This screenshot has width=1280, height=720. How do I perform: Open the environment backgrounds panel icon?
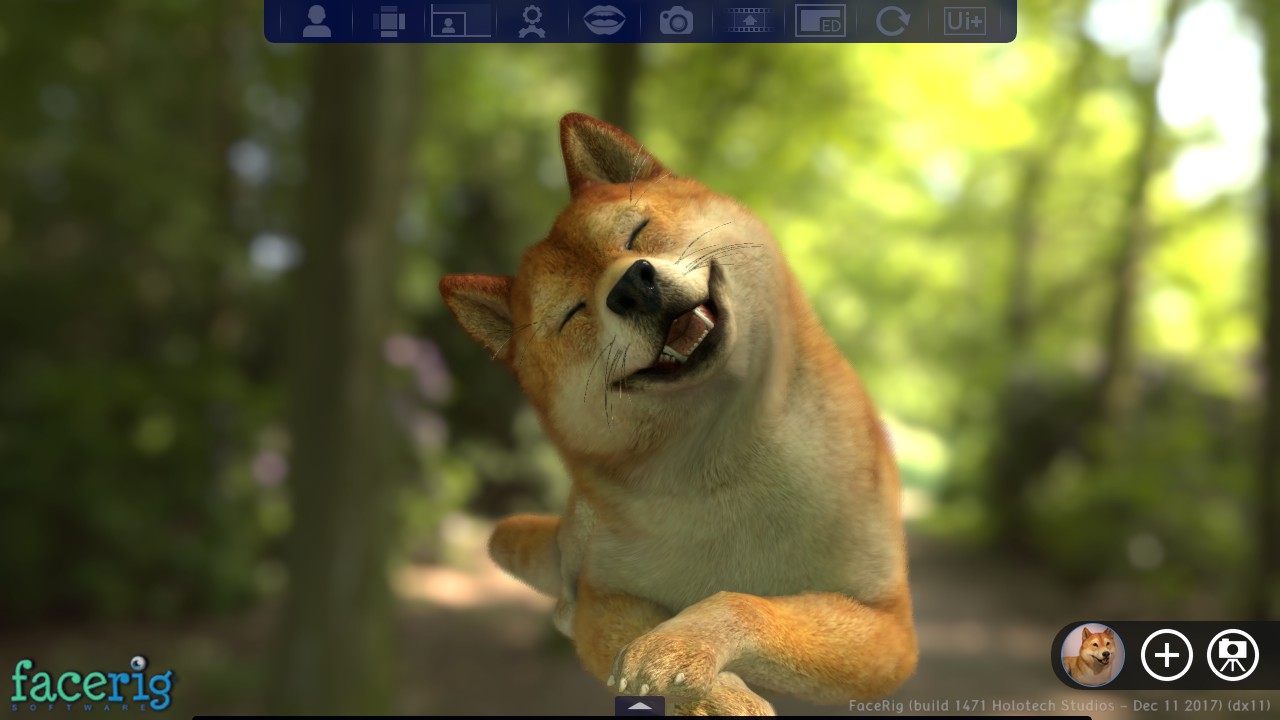(x=389, y=21)
